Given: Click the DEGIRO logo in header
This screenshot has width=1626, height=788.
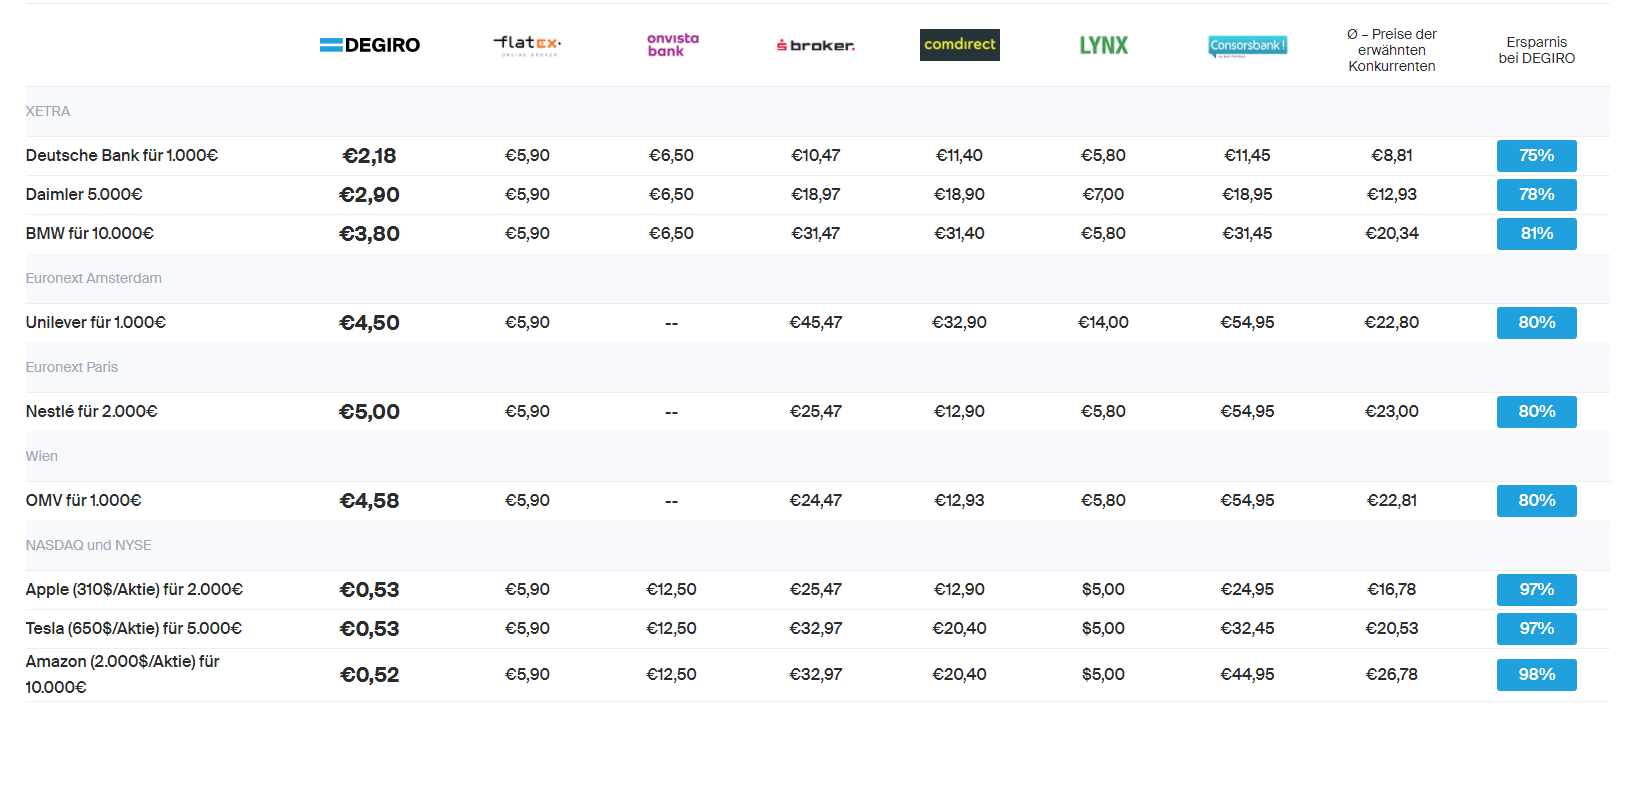Looking at the screenshot, I should (x=369, y=45).
